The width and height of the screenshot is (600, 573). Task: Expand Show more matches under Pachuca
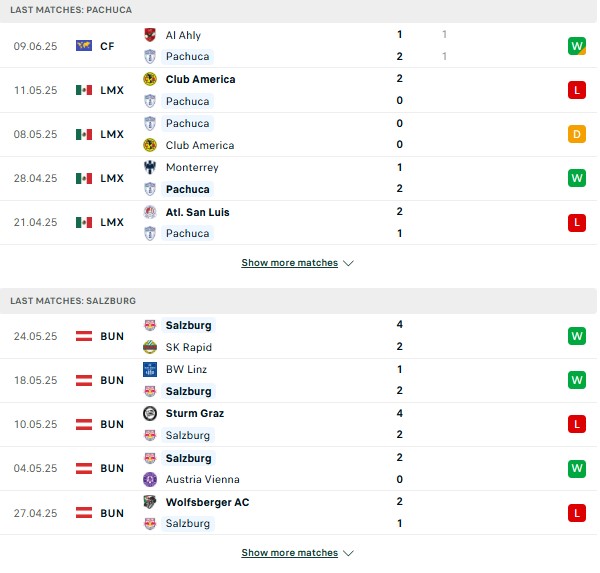[x=290, y=263]
